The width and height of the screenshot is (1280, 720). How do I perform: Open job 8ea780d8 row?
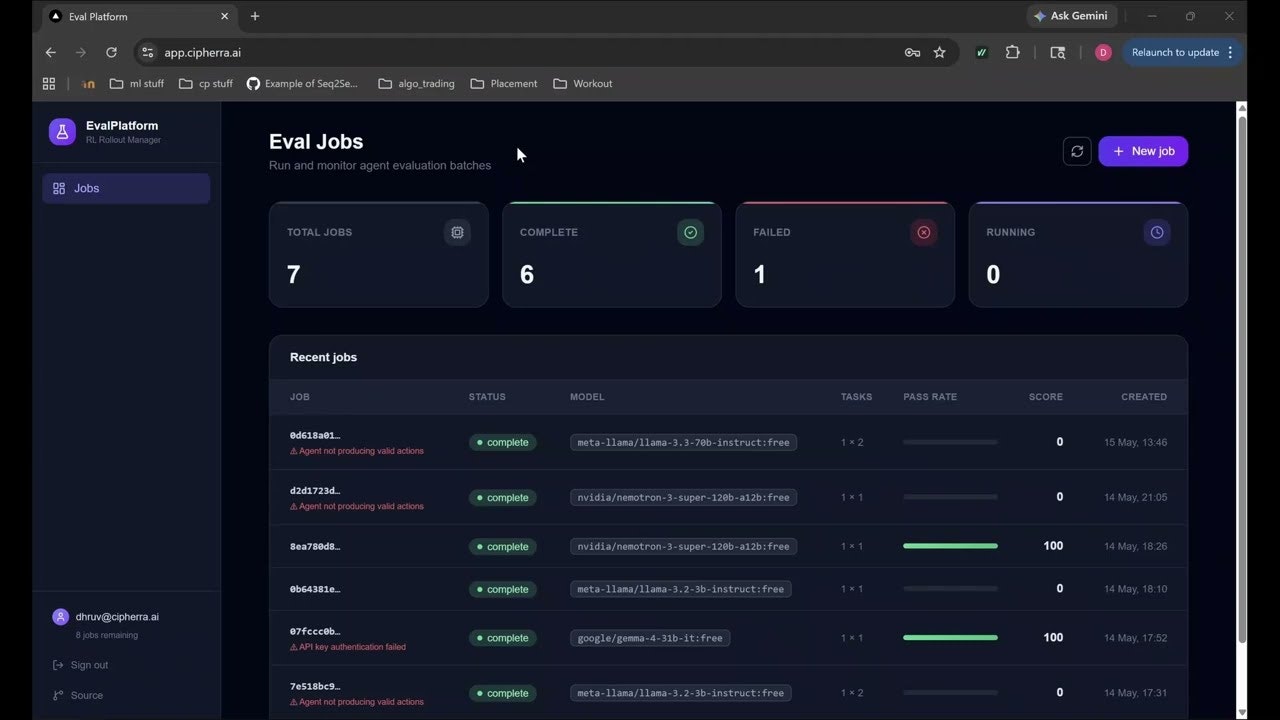[728, 546]
